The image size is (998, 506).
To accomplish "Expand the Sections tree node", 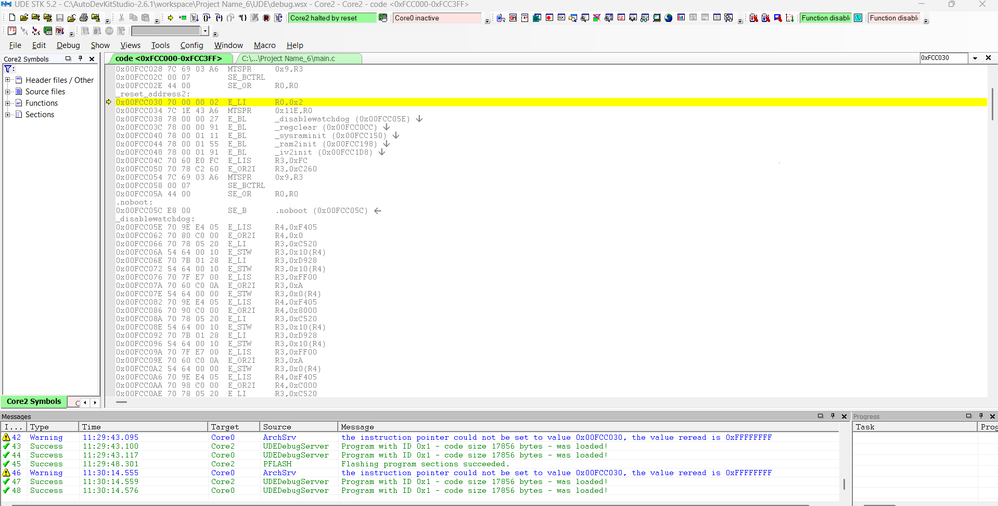I will tap(8, 115).
